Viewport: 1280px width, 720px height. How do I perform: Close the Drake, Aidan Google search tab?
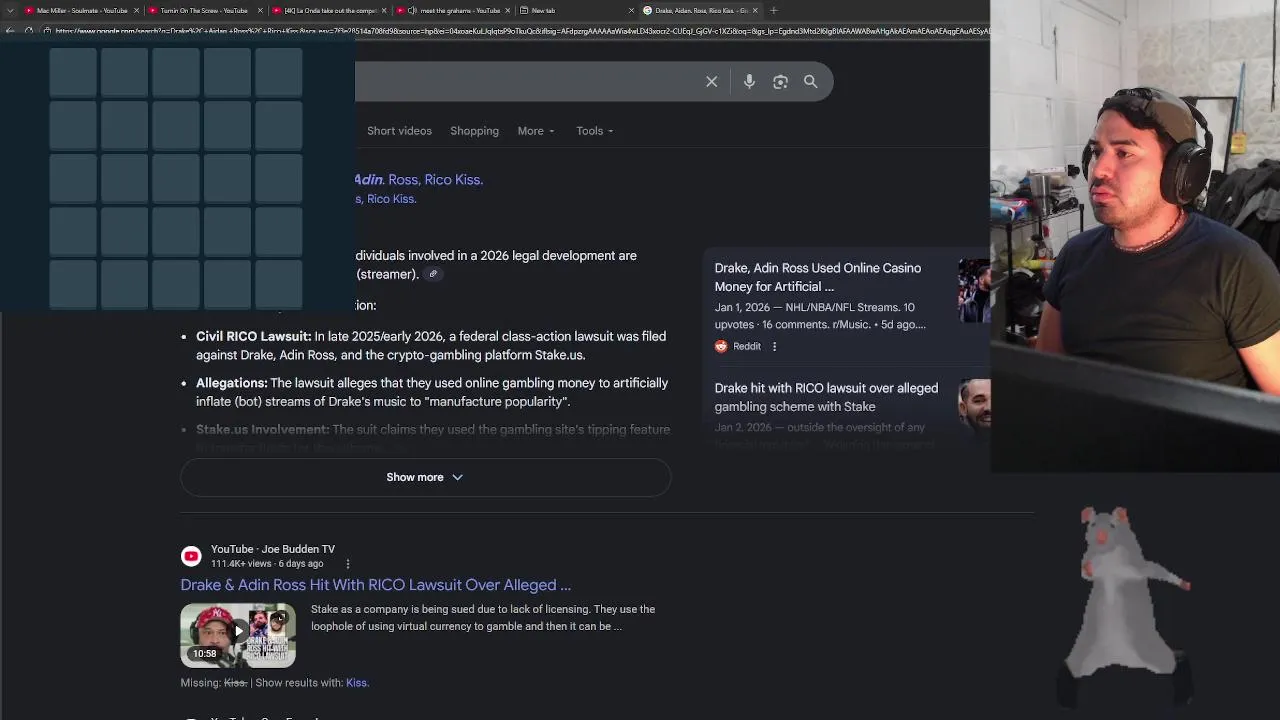click(x=755, y=10)
